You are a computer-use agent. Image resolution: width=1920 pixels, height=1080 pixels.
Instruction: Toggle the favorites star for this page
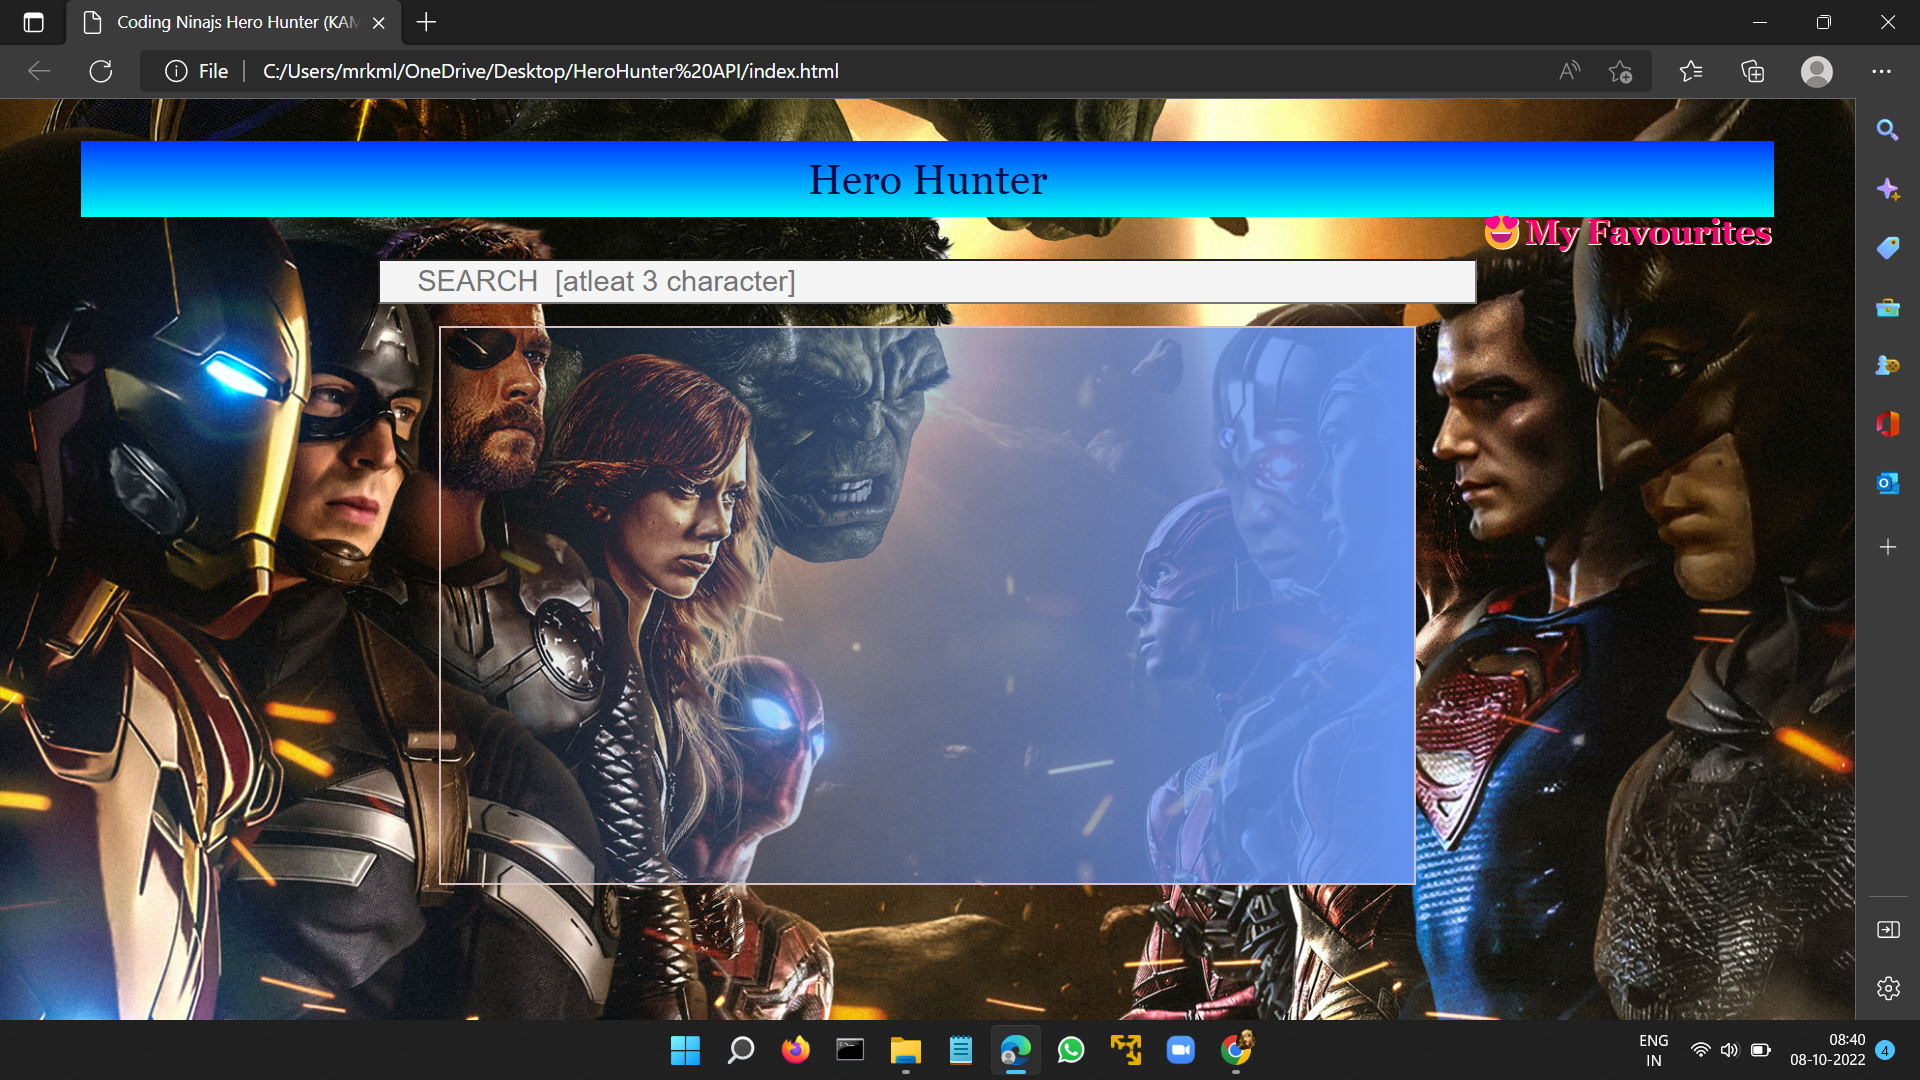pos(1621,71)
